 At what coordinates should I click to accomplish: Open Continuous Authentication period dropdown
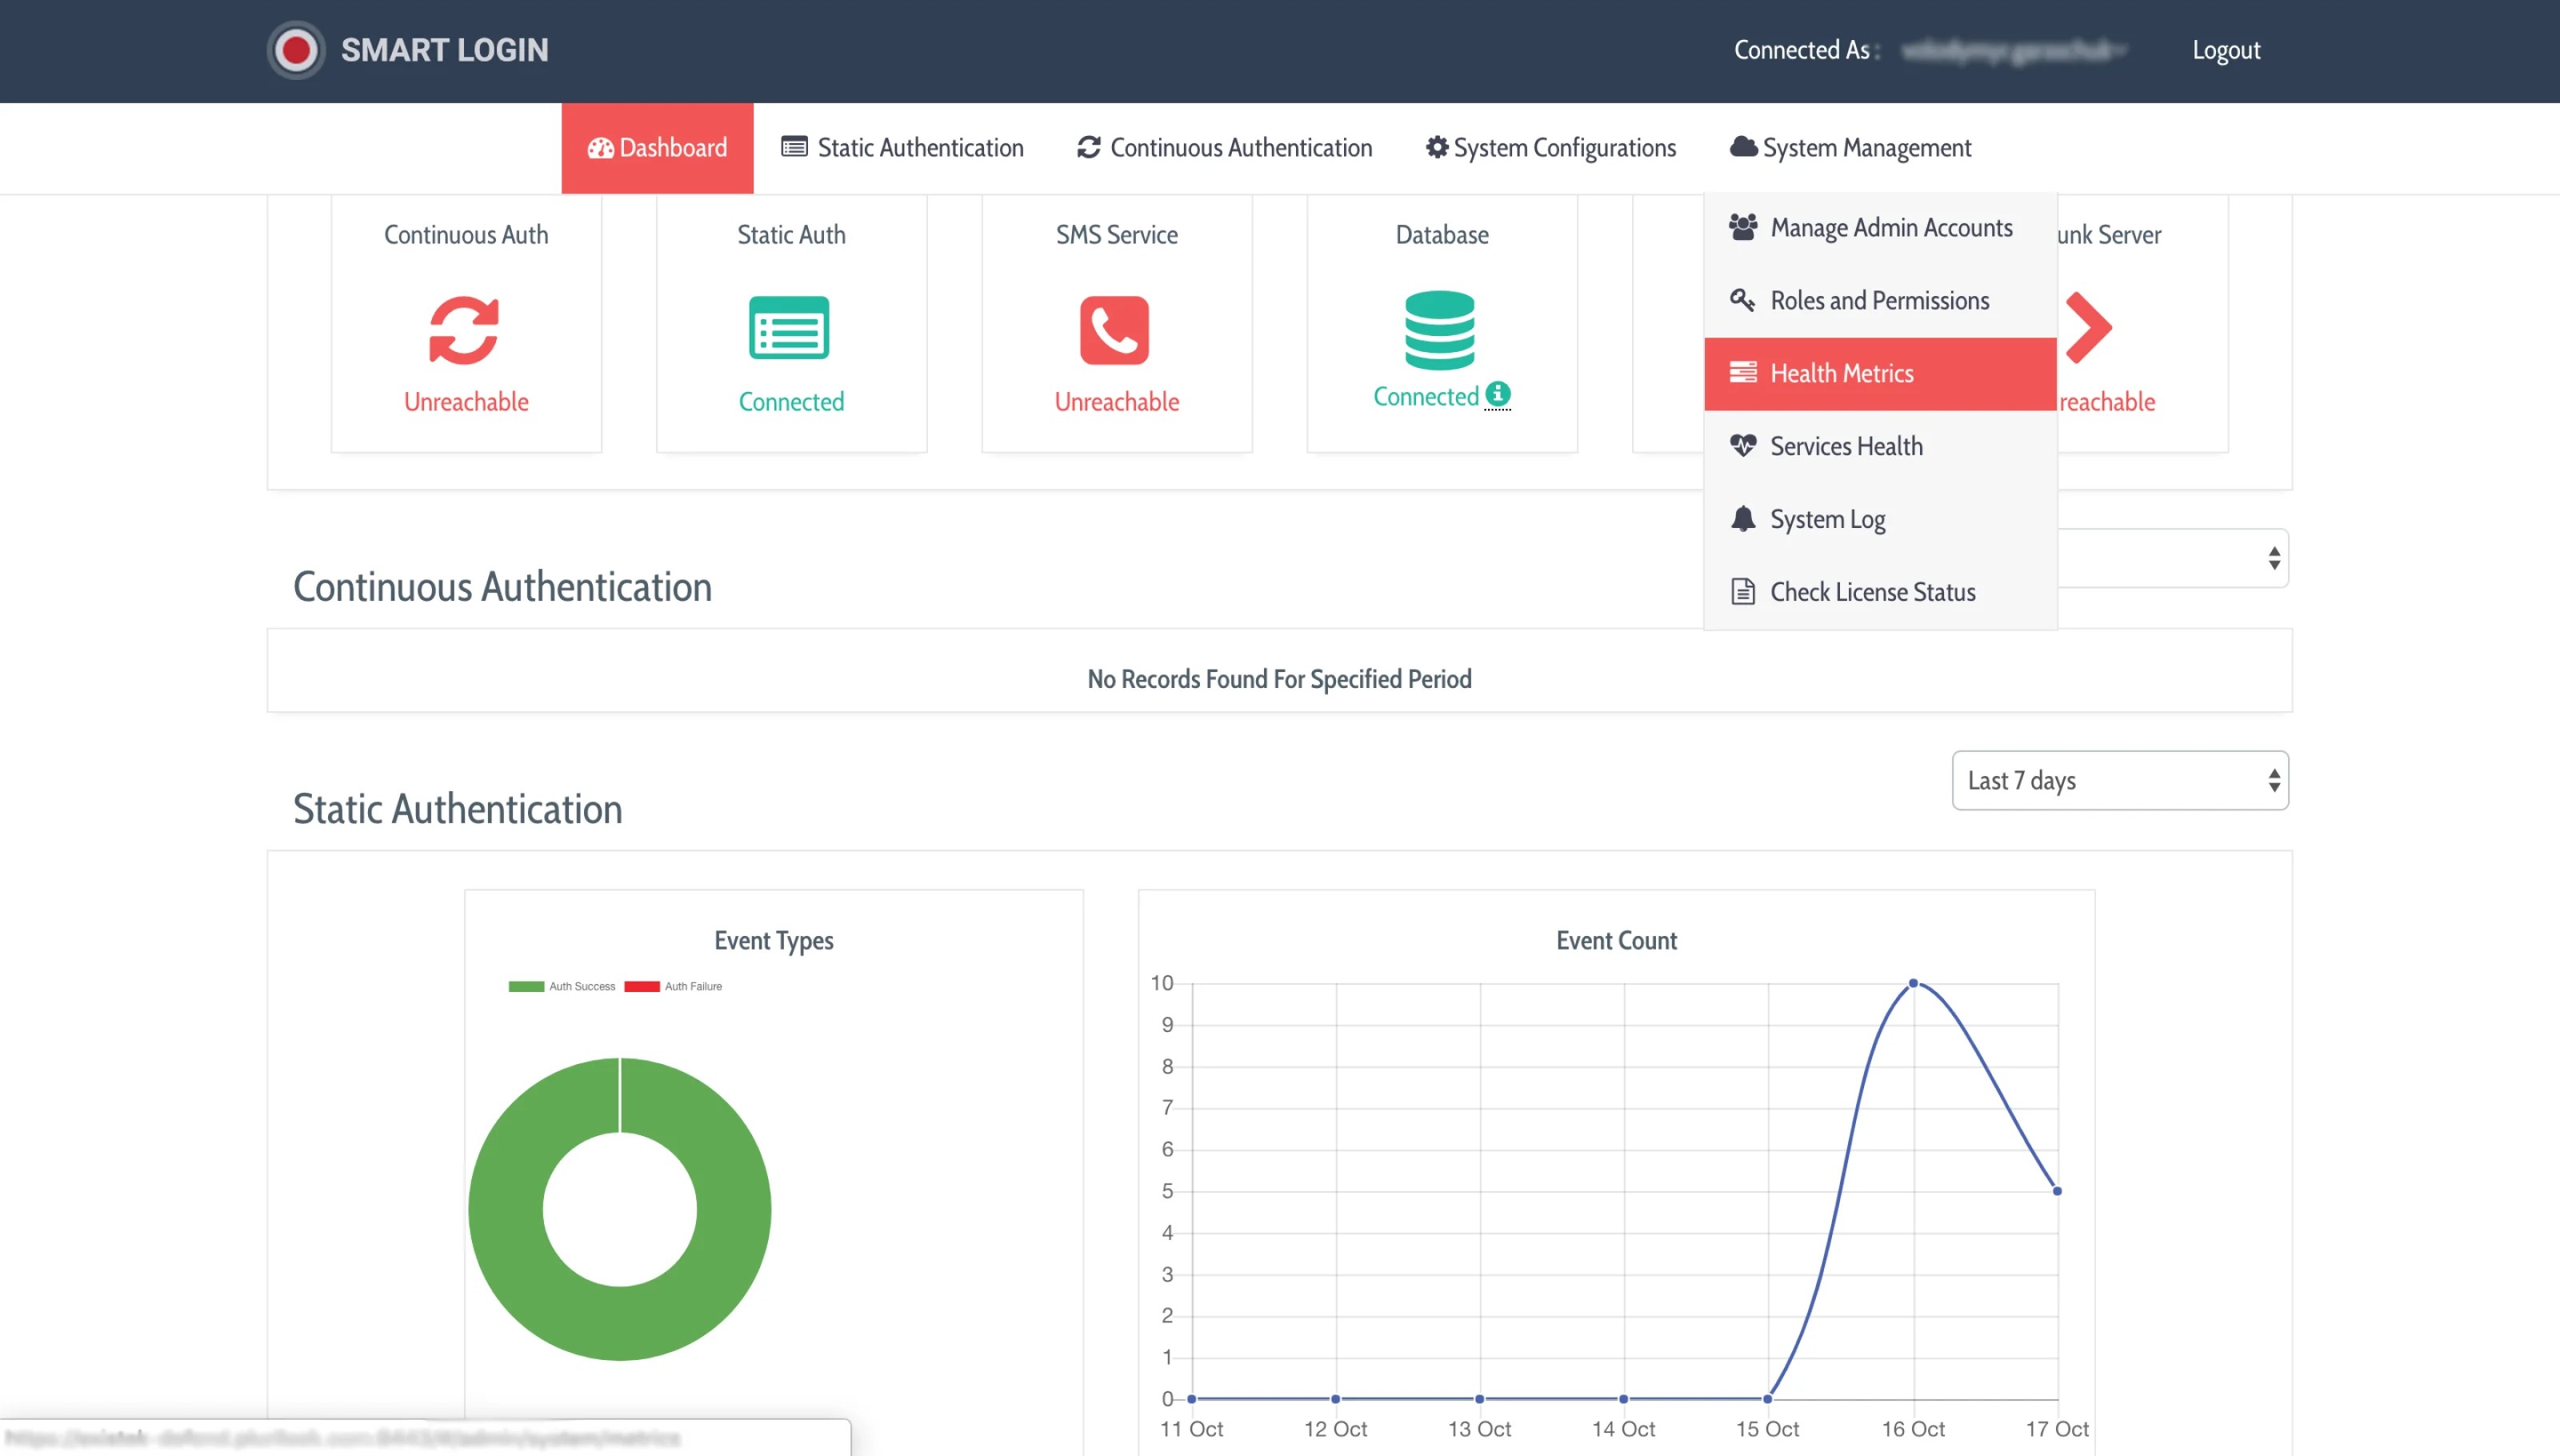[2172, 558]
